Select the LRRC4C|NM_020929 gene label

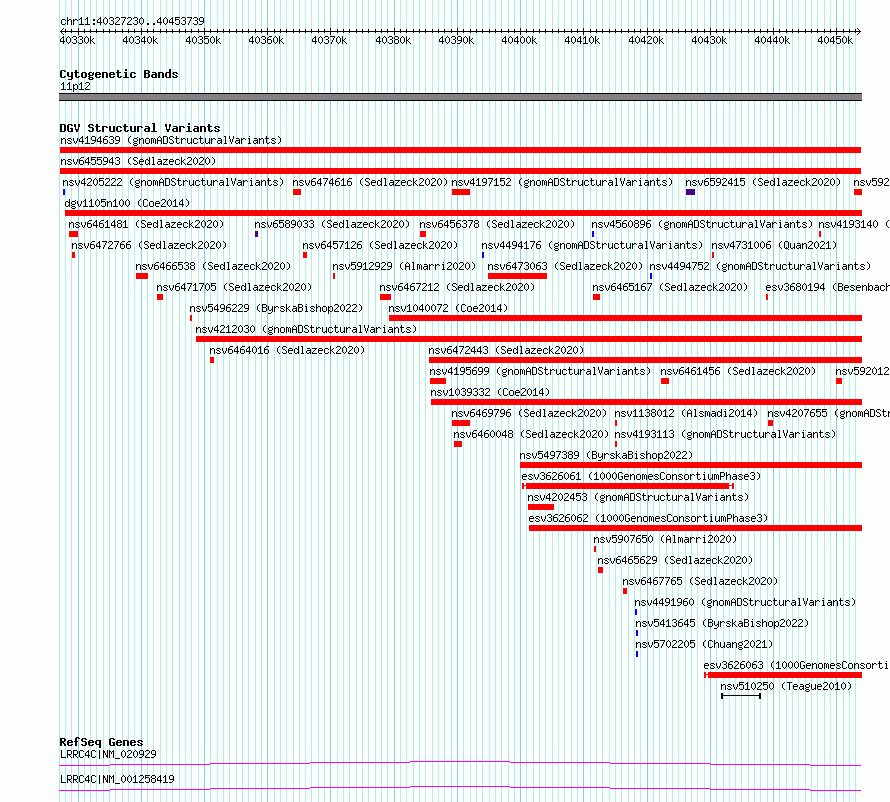[108, 754]
